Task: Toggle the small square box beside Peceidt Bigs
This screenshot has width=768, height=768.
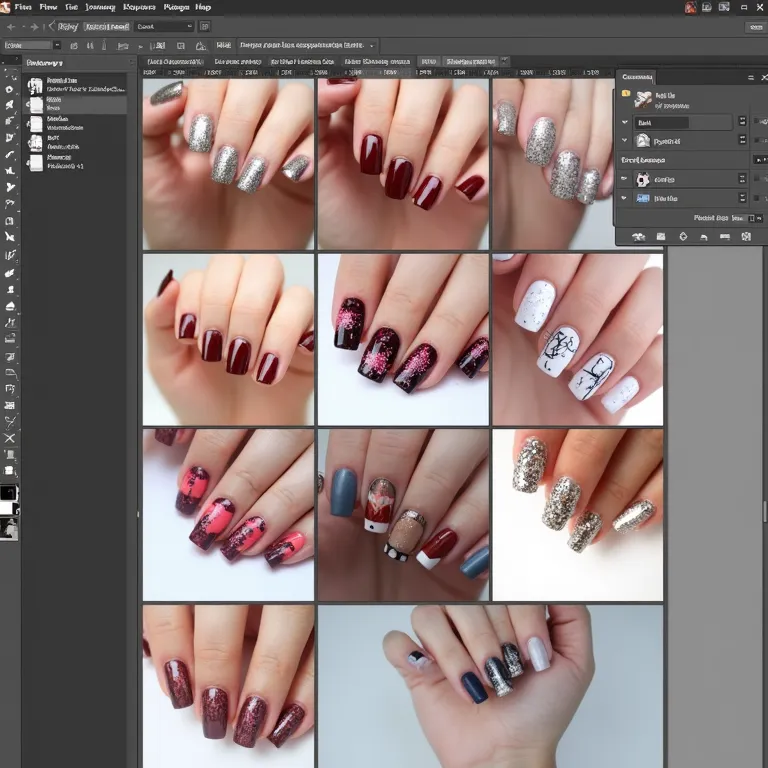Action: coord(751,218)
